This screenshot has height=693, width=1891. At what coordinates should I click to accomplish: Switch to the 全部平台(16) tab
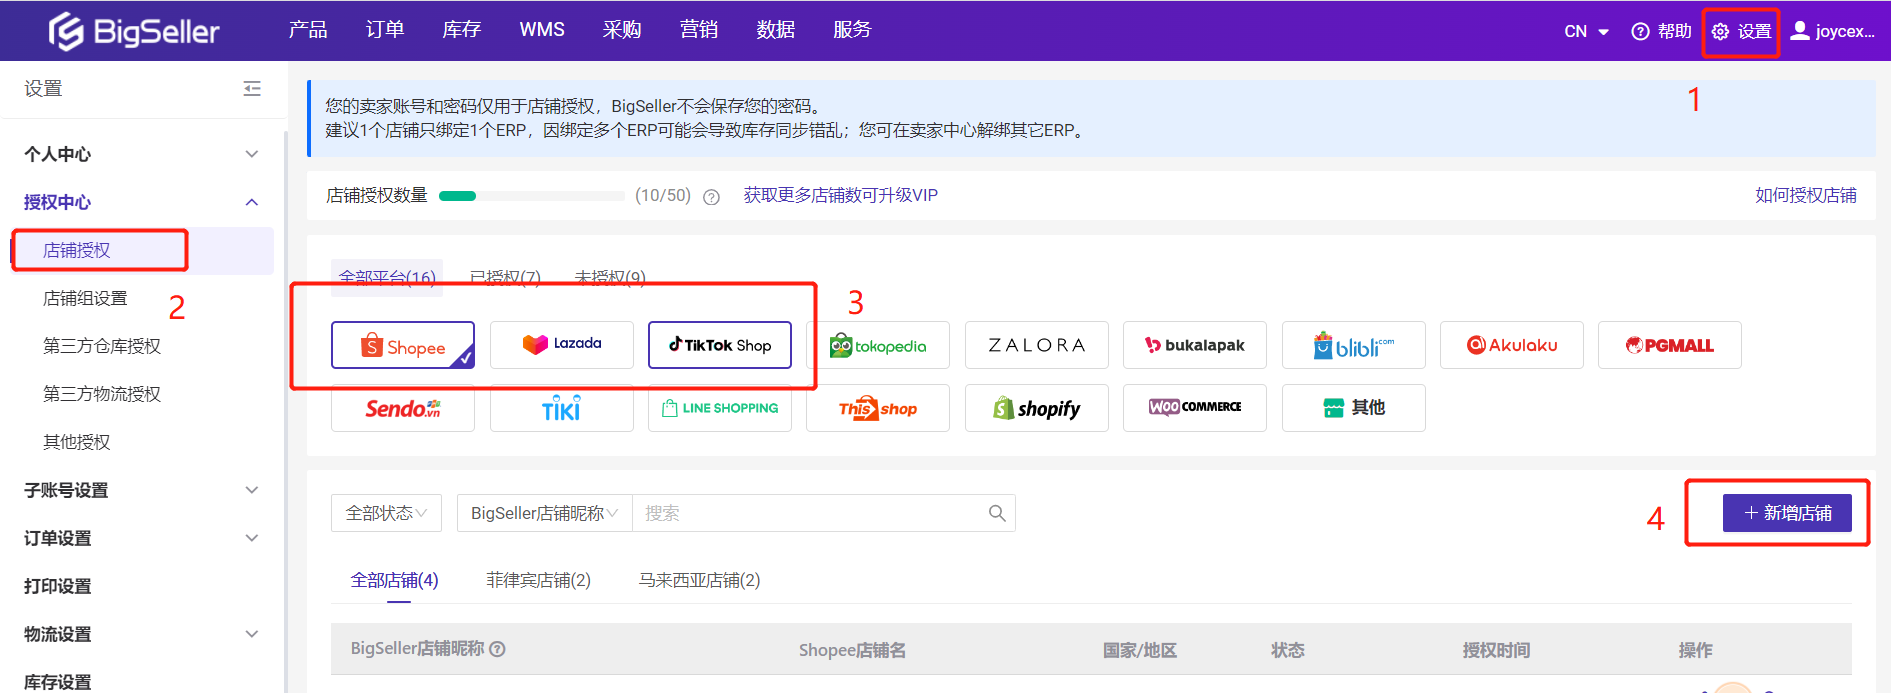[x=387, y=277]
